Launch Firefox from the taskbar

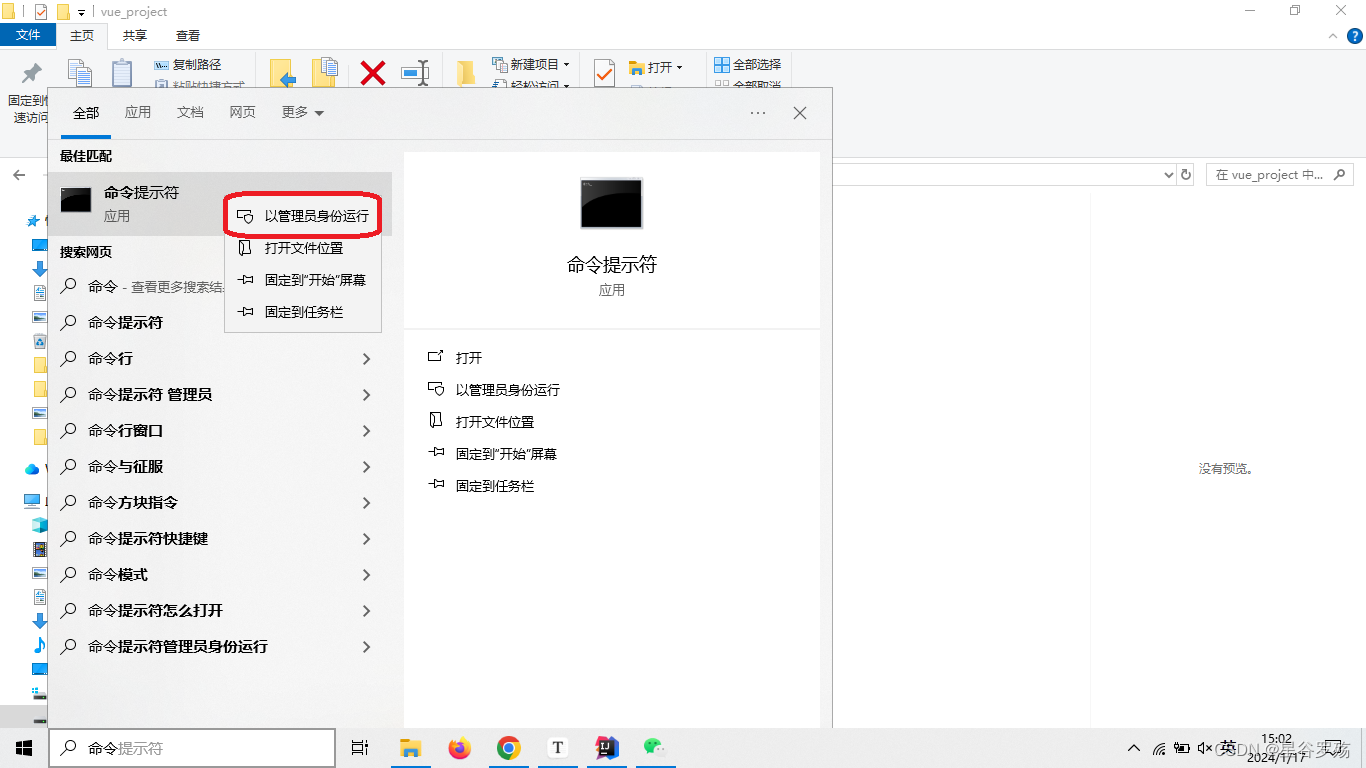tap(459, 747)
